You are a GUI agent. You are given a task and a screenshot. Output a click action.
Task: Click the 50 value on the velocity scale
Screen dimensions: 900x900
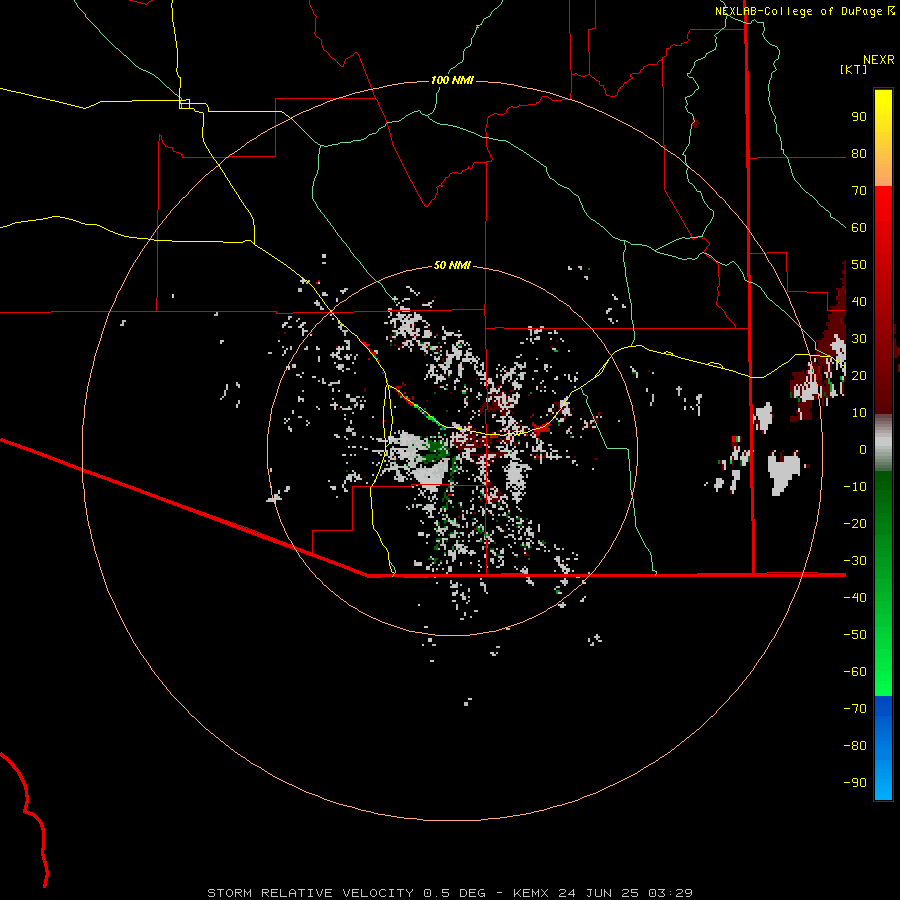pyautogui.click(x=859, y=265)
